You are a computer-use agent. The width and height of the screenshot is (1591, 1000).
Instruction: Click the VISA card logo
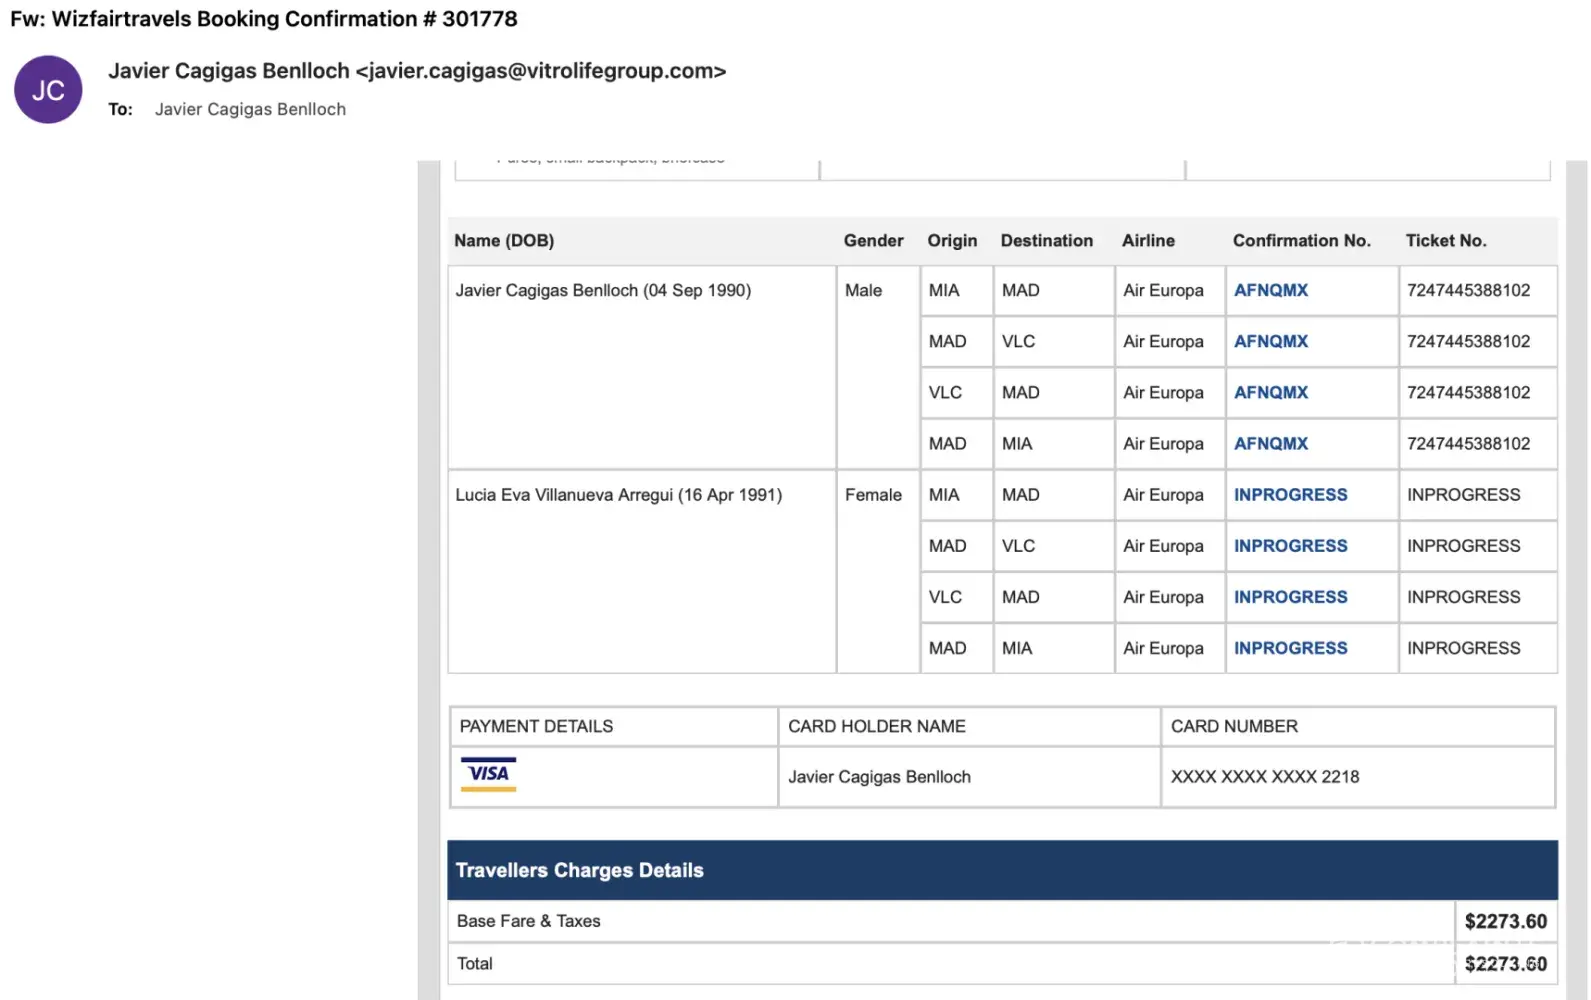coord(488,775)
